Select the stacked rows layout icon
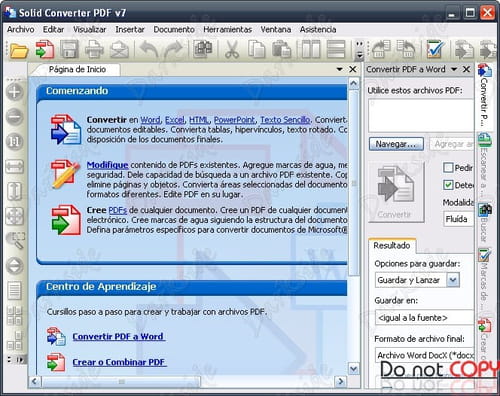Image resolution: width=500 pixels, height=396 pixels. 336,49
